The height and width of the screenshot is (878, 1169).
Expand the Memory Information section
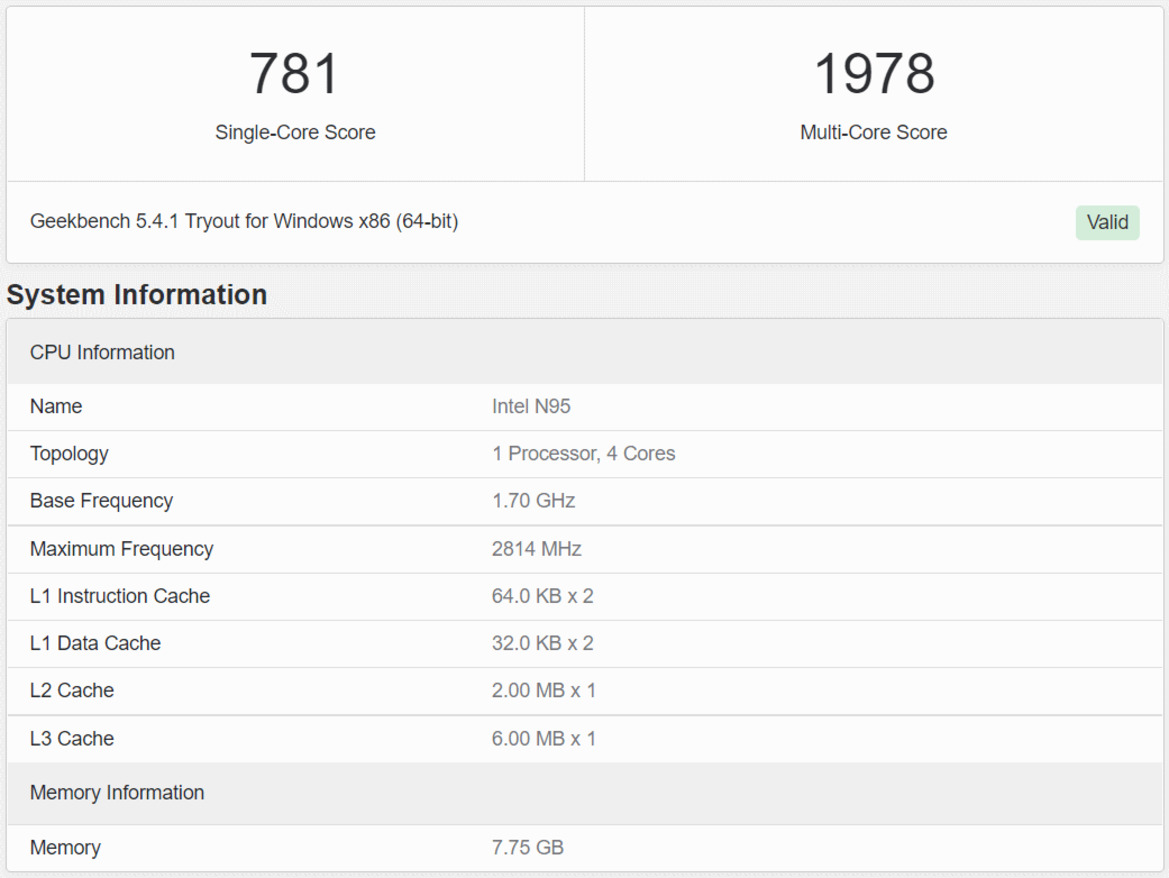[x=115, y=792]
